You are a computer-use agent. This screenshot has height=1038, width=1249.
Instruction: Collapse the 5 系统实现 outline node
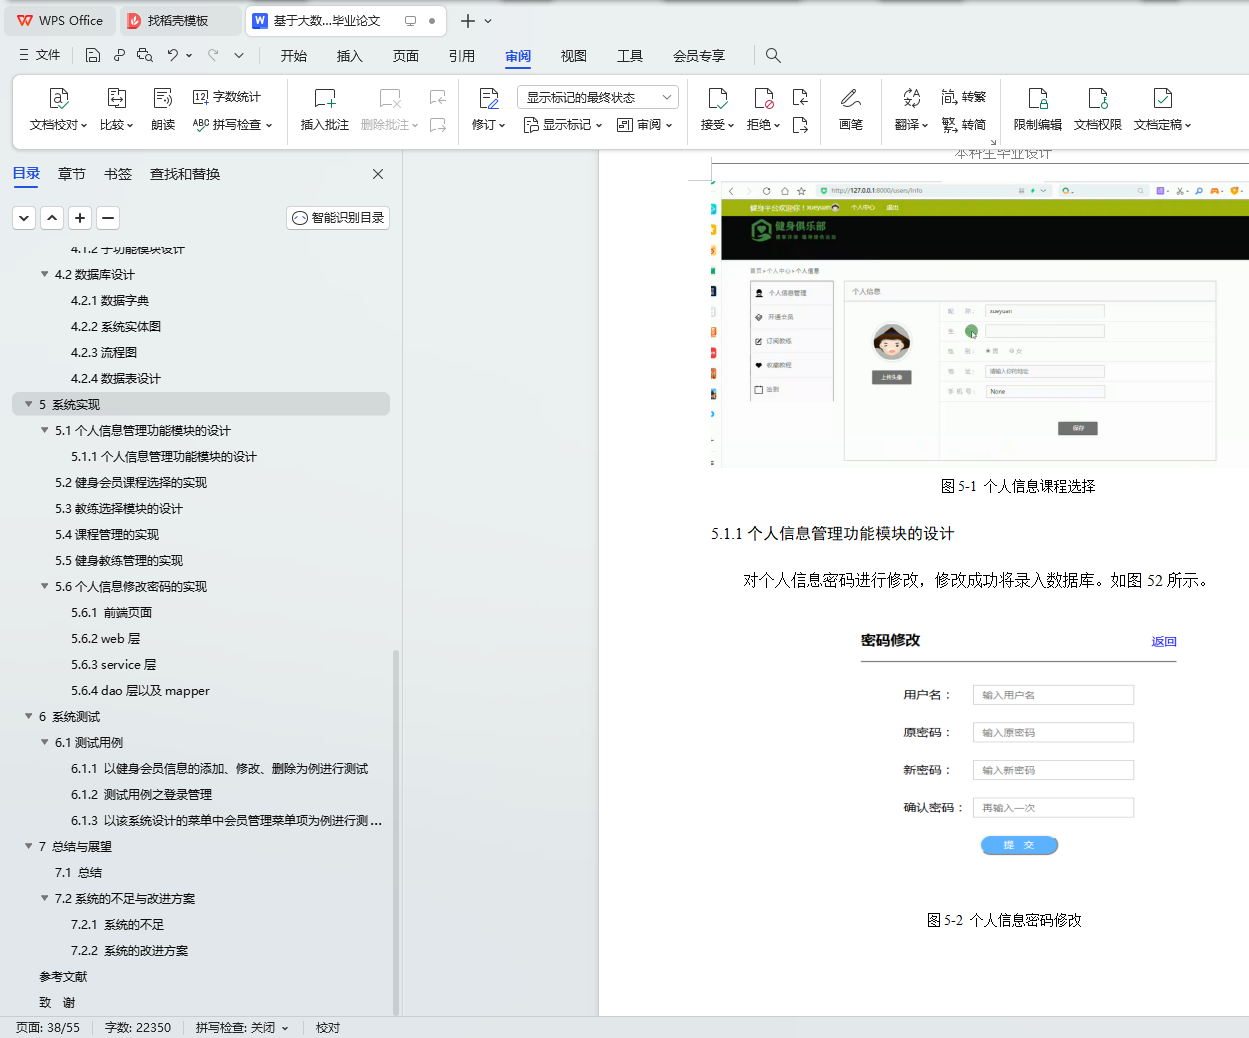coord(28,404)
